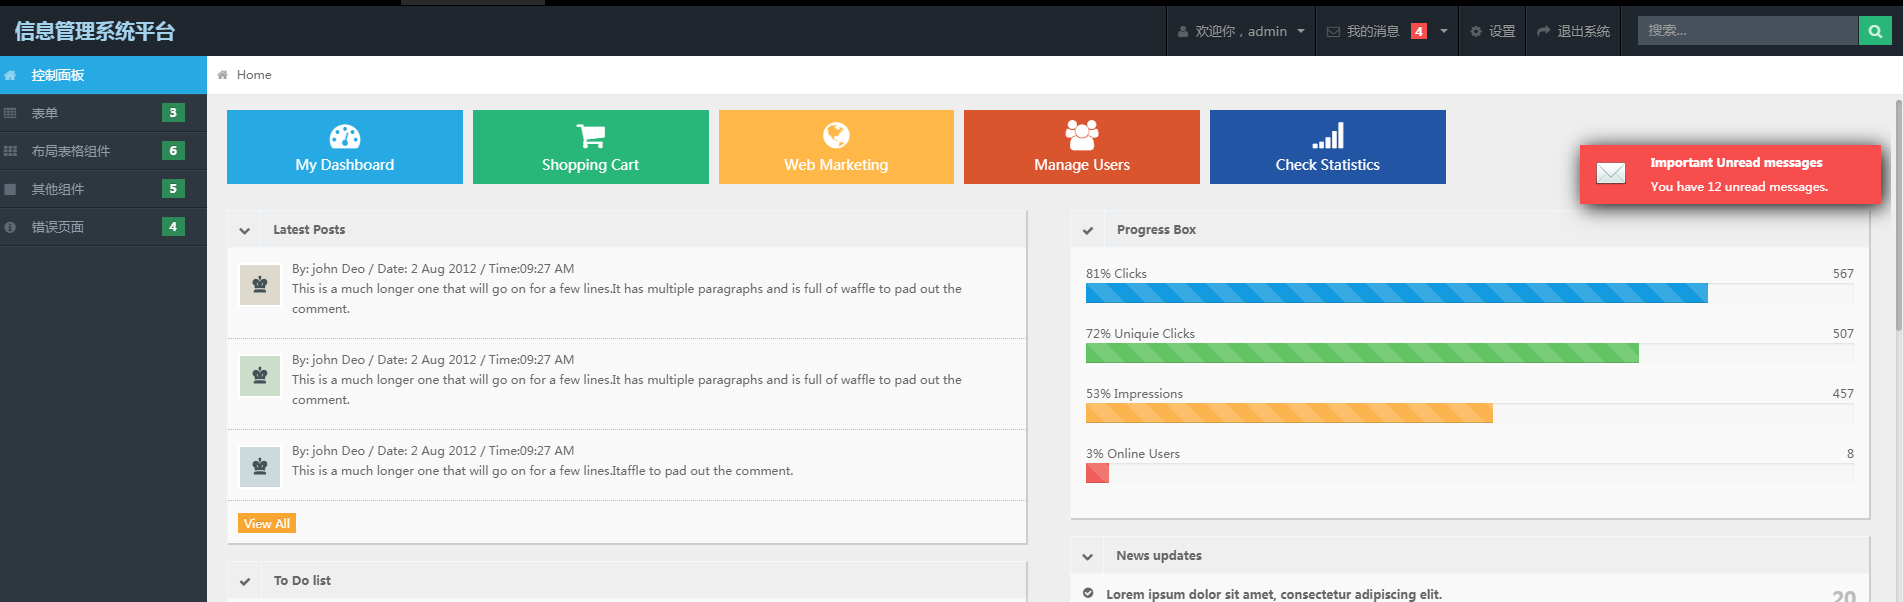Screen dimensions: 1903x602
Task: Click the 控制面板 sidebar icon
Action: tap(10, 75)
